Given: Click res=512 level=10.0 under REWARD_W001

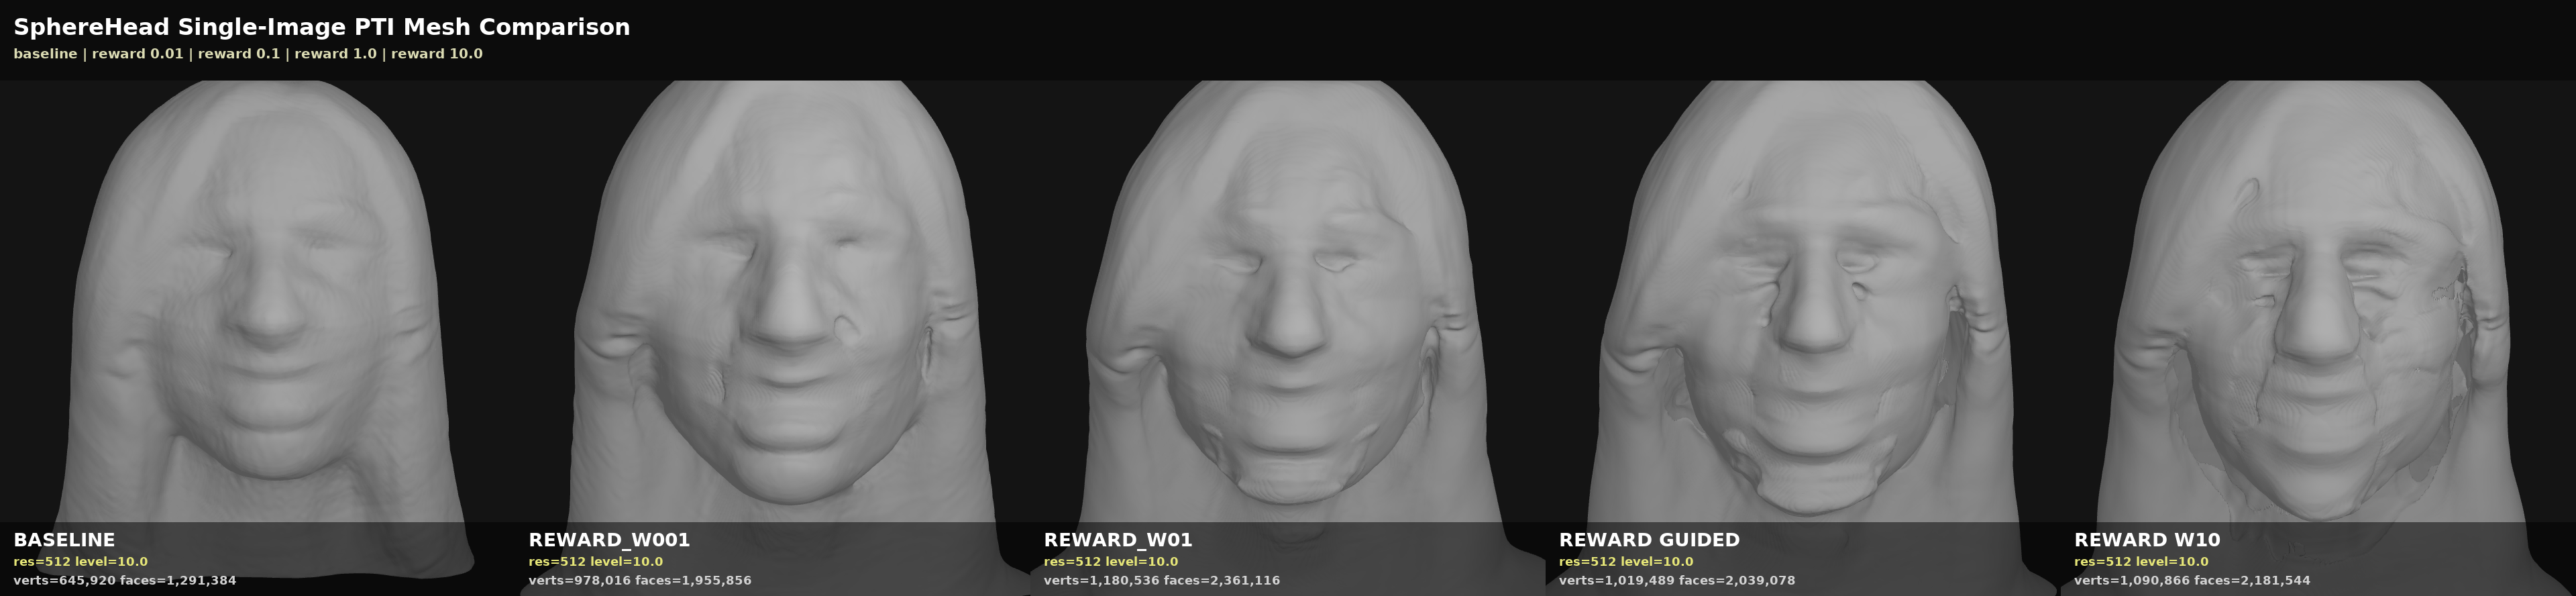Looking at the screenshot, I should click(x=595, y=562).
